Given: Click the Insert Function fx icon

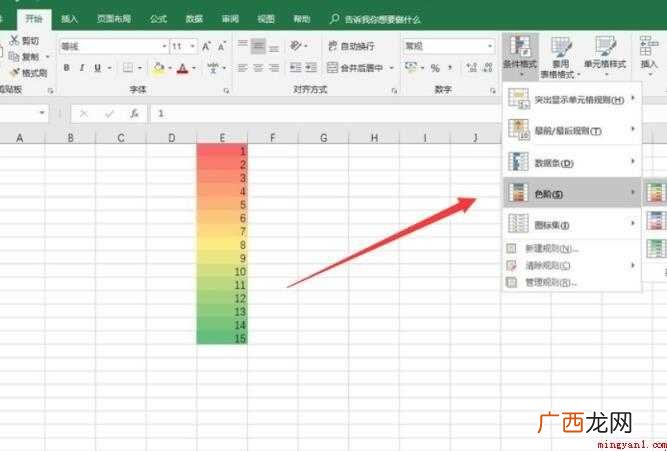Looking at the screenshot, I should tap(134, 113).
